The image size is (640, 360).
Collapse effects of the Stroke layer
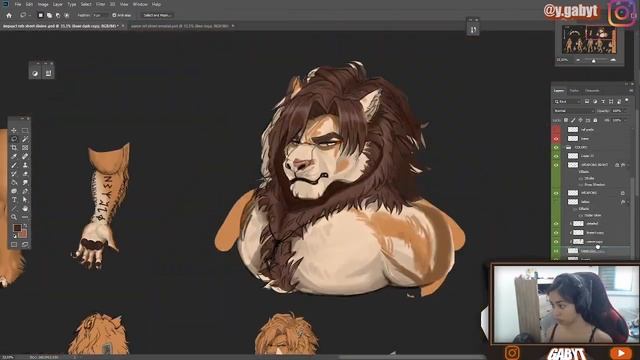(628, 165)
